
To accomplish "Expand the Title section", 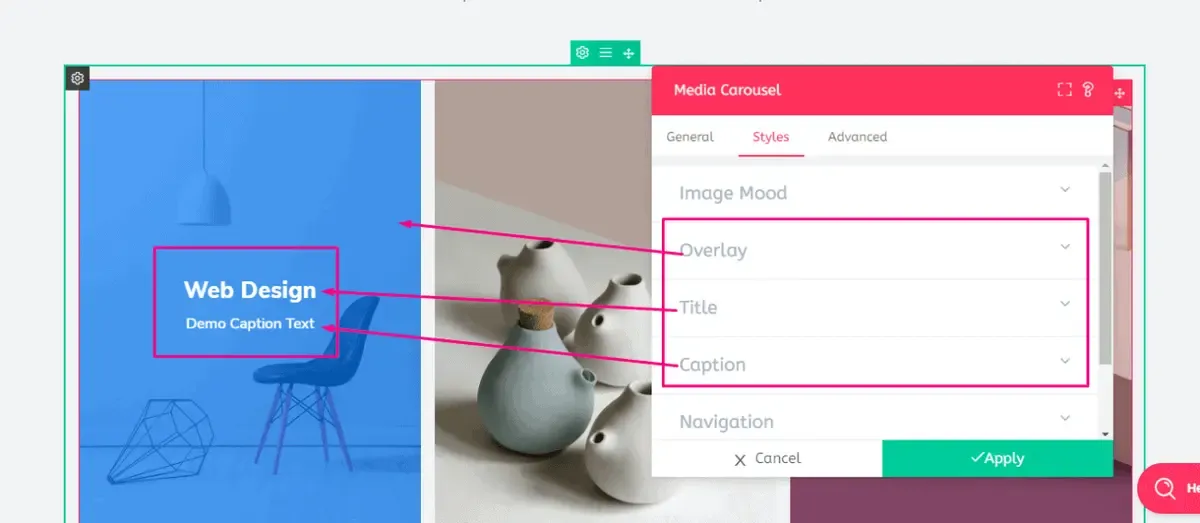I will tap(875, 307).
